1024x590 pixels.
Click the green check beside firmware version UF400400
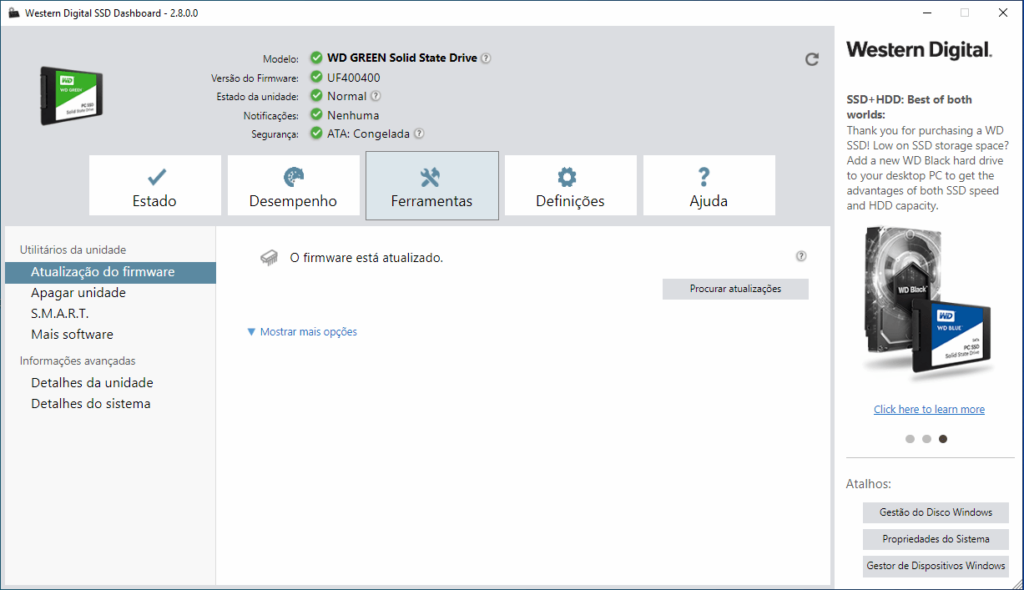[316, 77]
